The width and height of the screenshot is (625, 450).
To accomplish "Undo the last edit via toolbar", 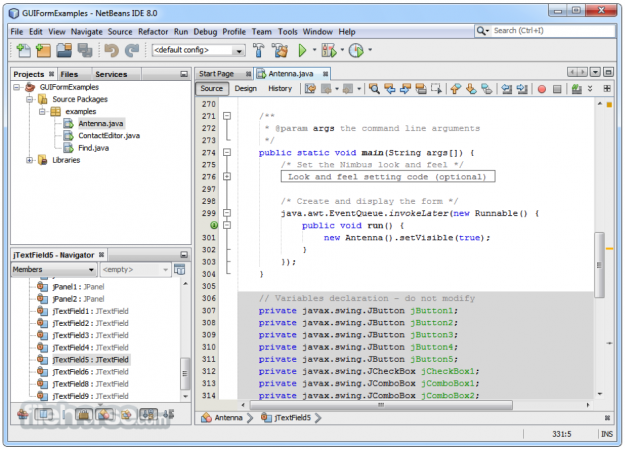I will 111,50.
